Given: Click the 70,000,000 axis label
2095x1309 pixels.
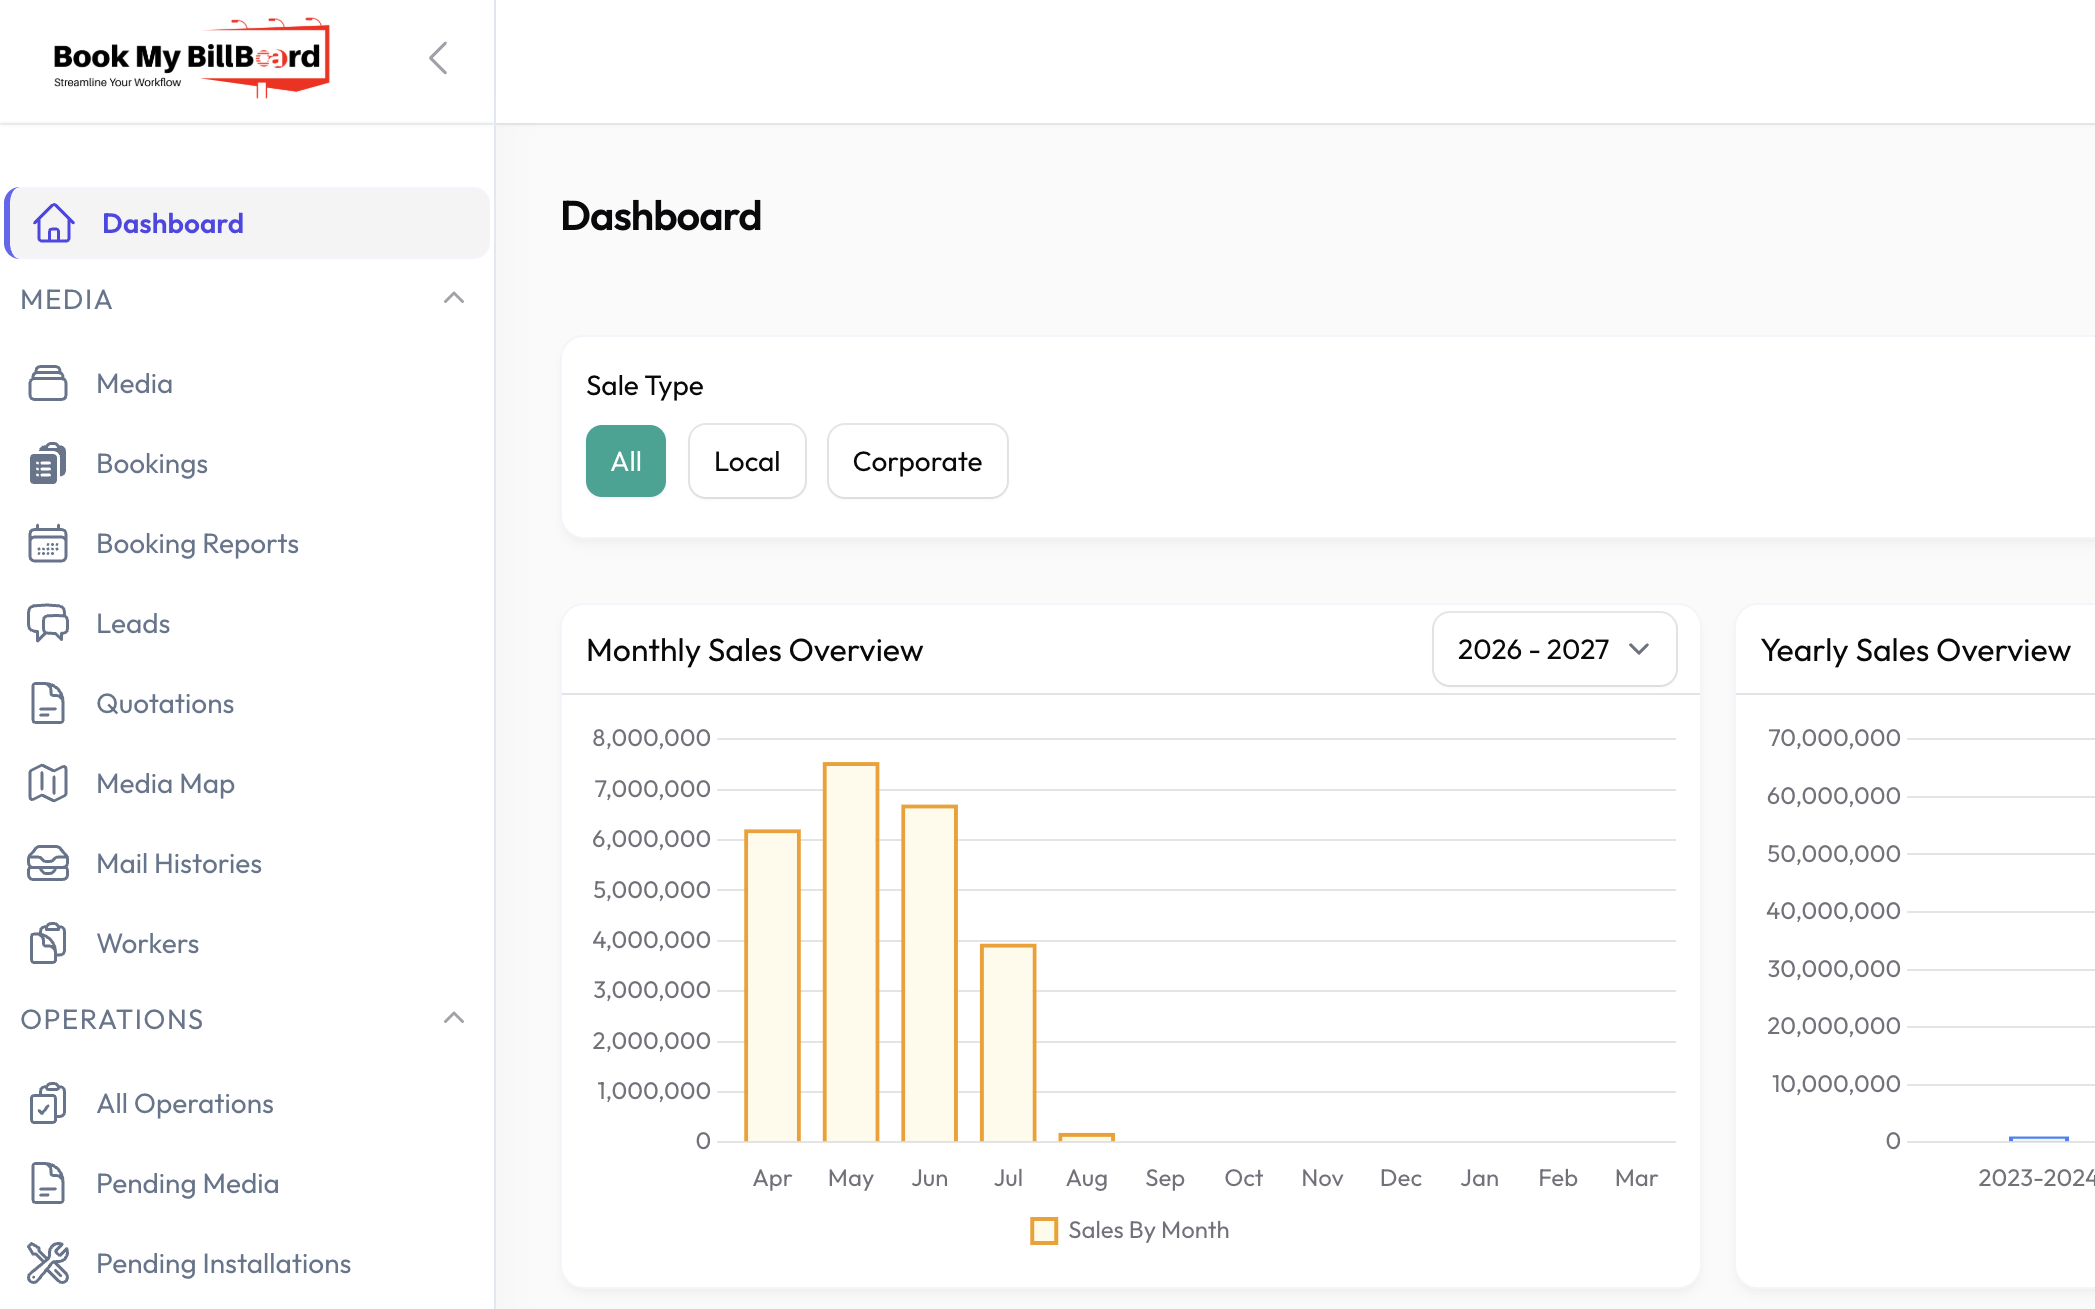Looking at the screenshot, I should 1833,738.
